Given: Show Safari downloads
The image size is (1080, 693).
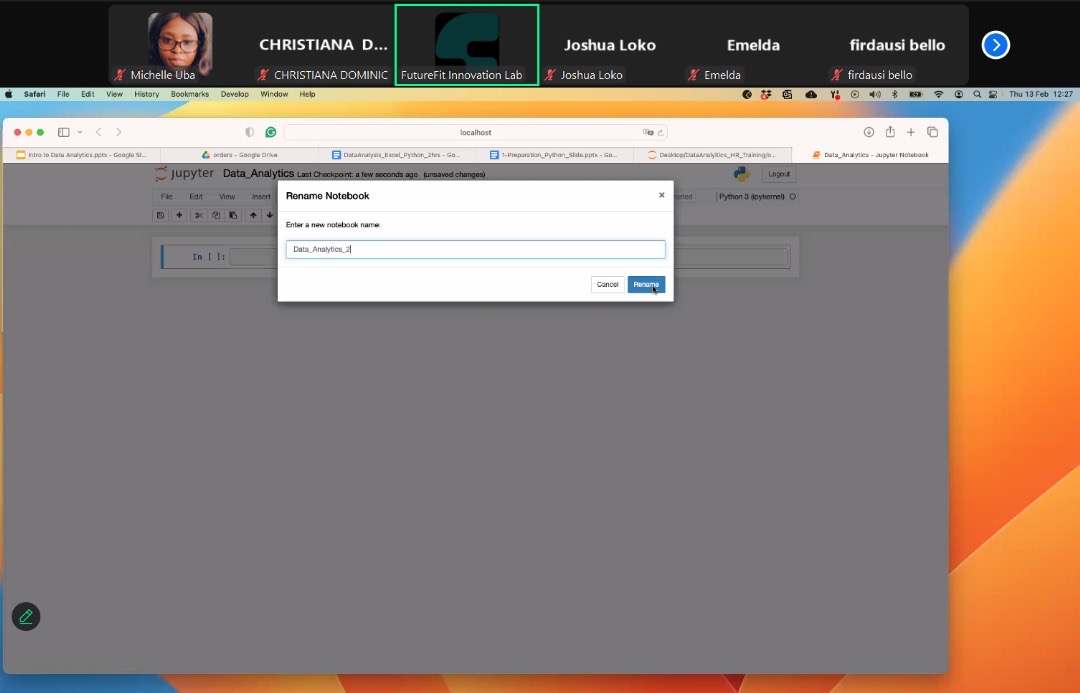Looking at the screenshot, I should [869, 132].
